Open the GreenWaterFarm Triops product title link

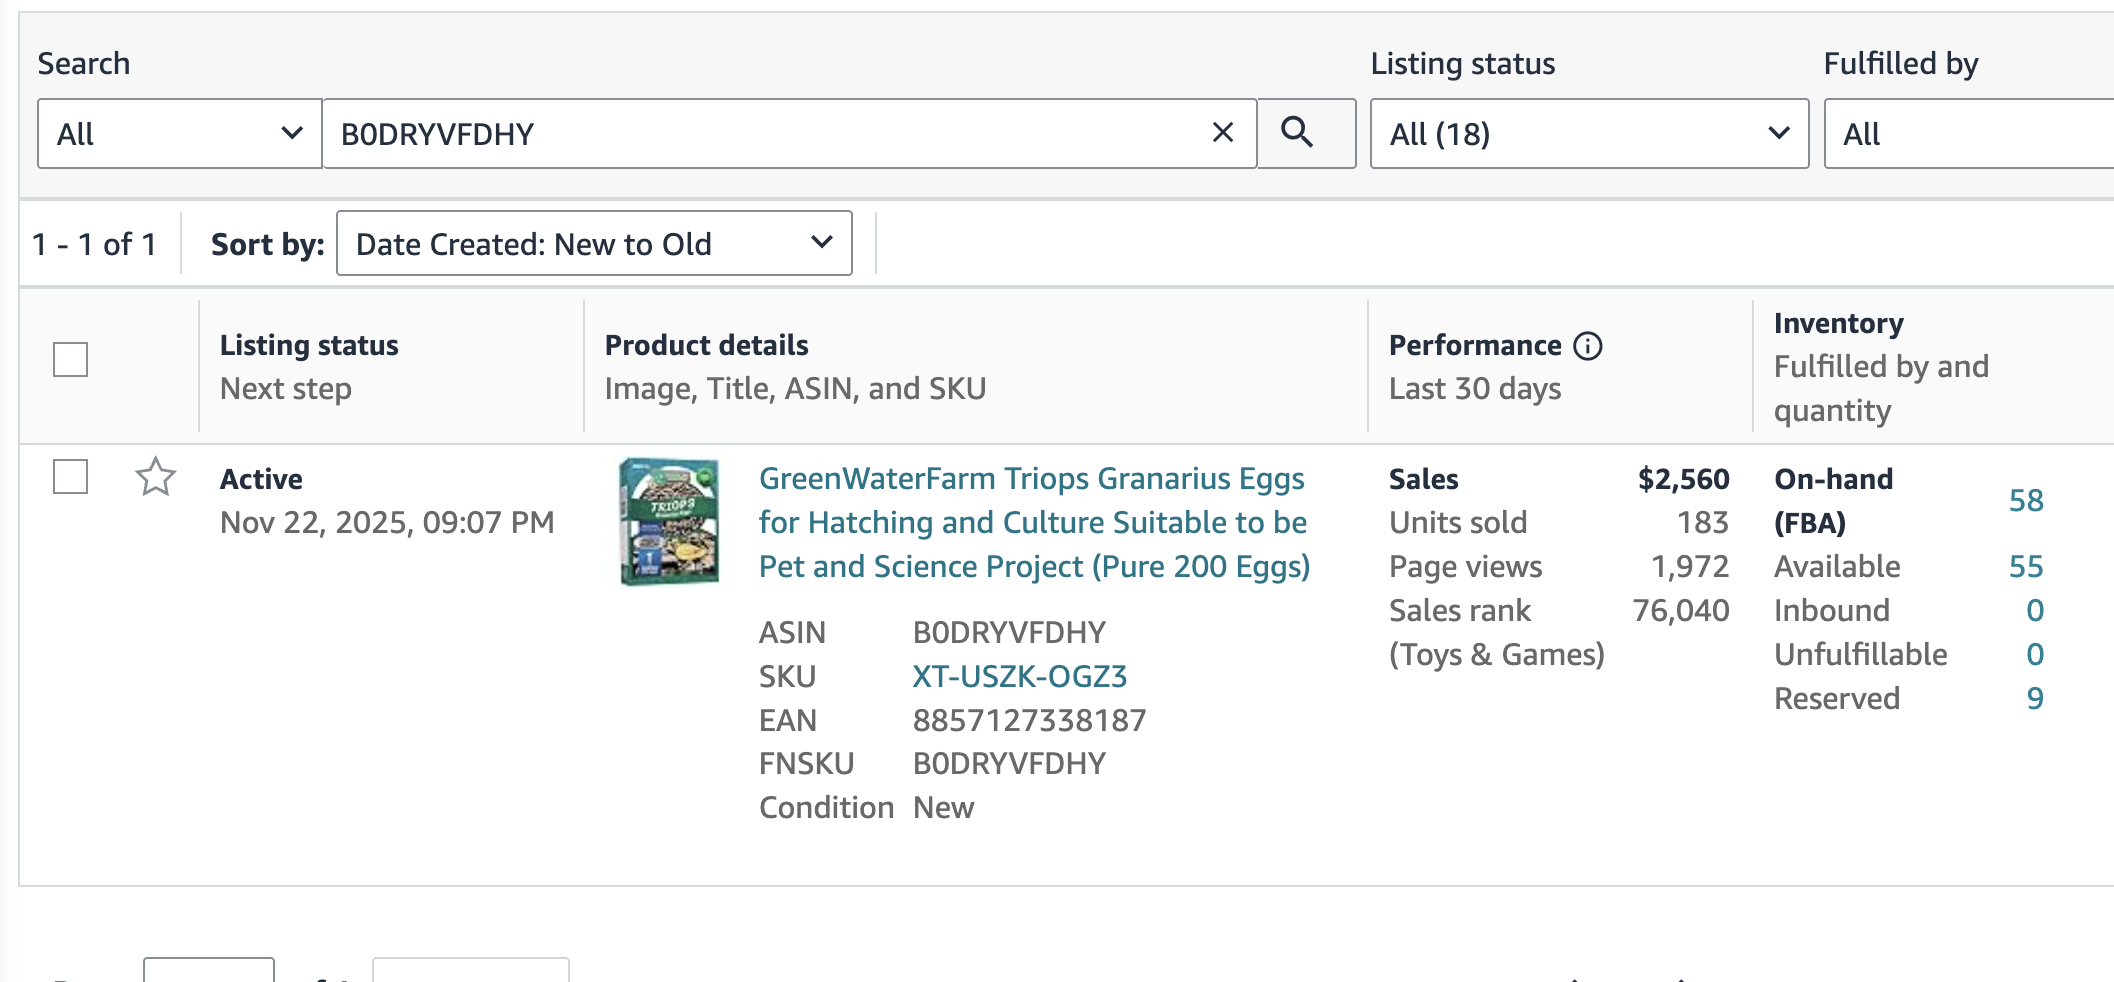click(x=1034, y=522)
